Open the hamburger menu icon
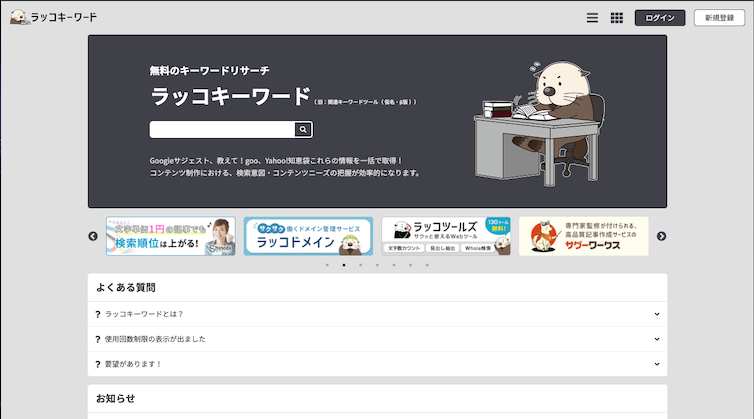The image size is (754, 419). tap(592, 18)
